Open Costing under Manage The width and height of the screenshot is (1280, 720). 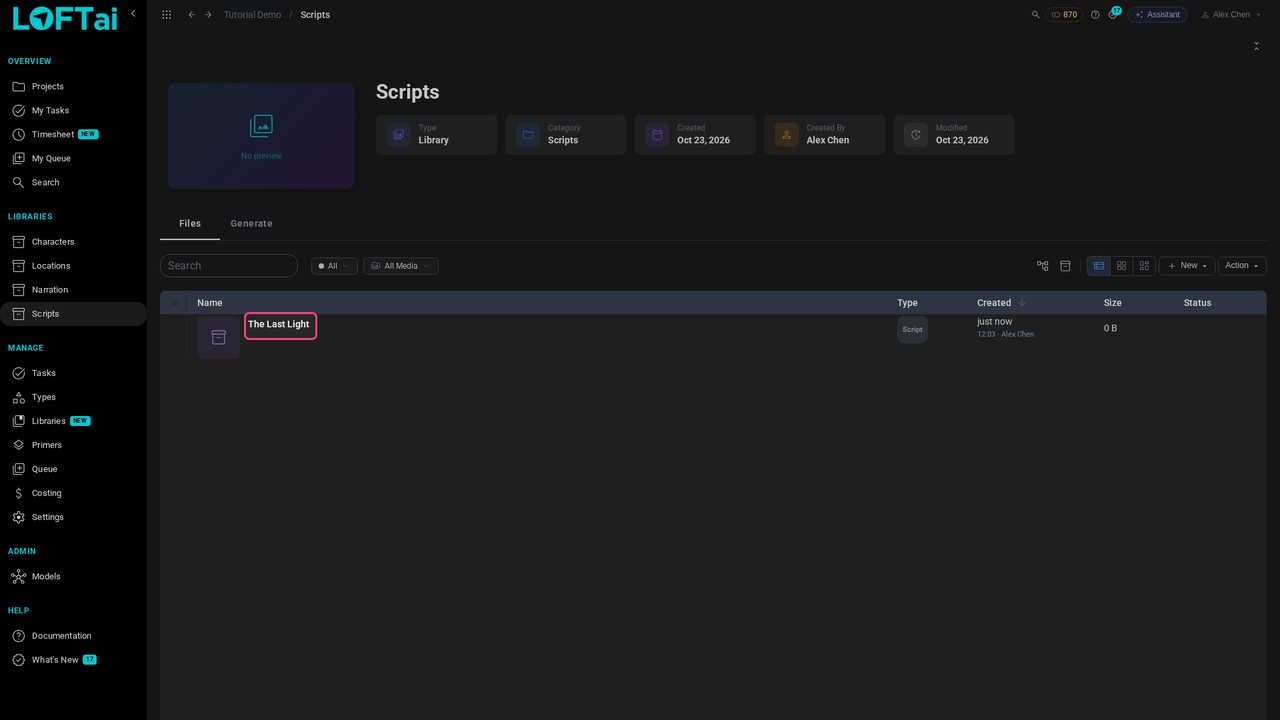click(x=73, y=493)
